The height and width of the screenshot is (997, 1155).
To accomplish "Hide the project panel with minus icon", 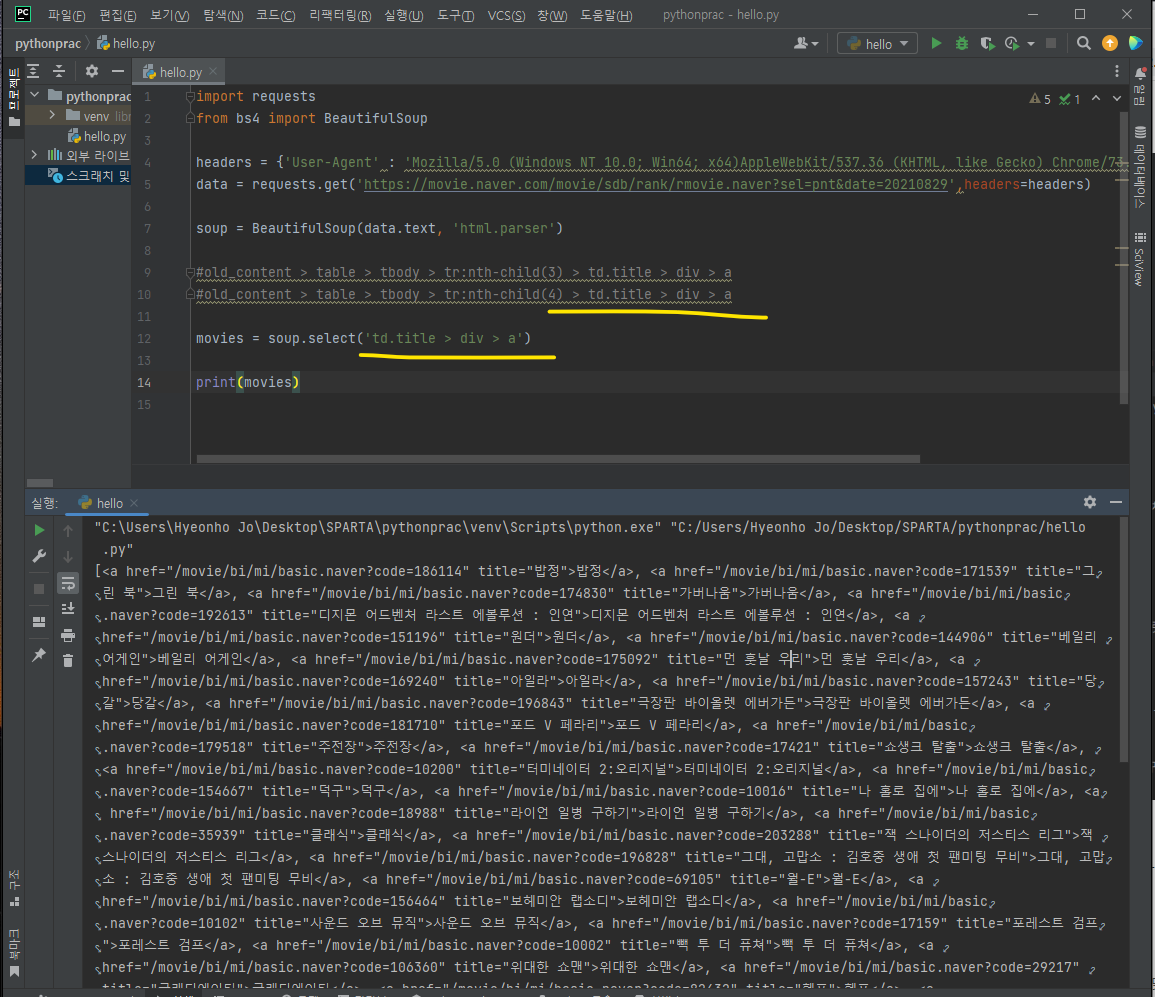I will click(x=117, y=71).
